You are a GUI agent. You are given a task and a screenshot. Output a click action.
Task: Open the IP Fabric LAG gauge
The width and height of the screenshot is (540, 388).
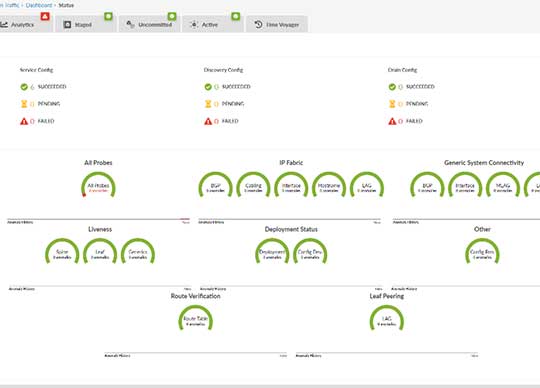(x=367, y=186)
